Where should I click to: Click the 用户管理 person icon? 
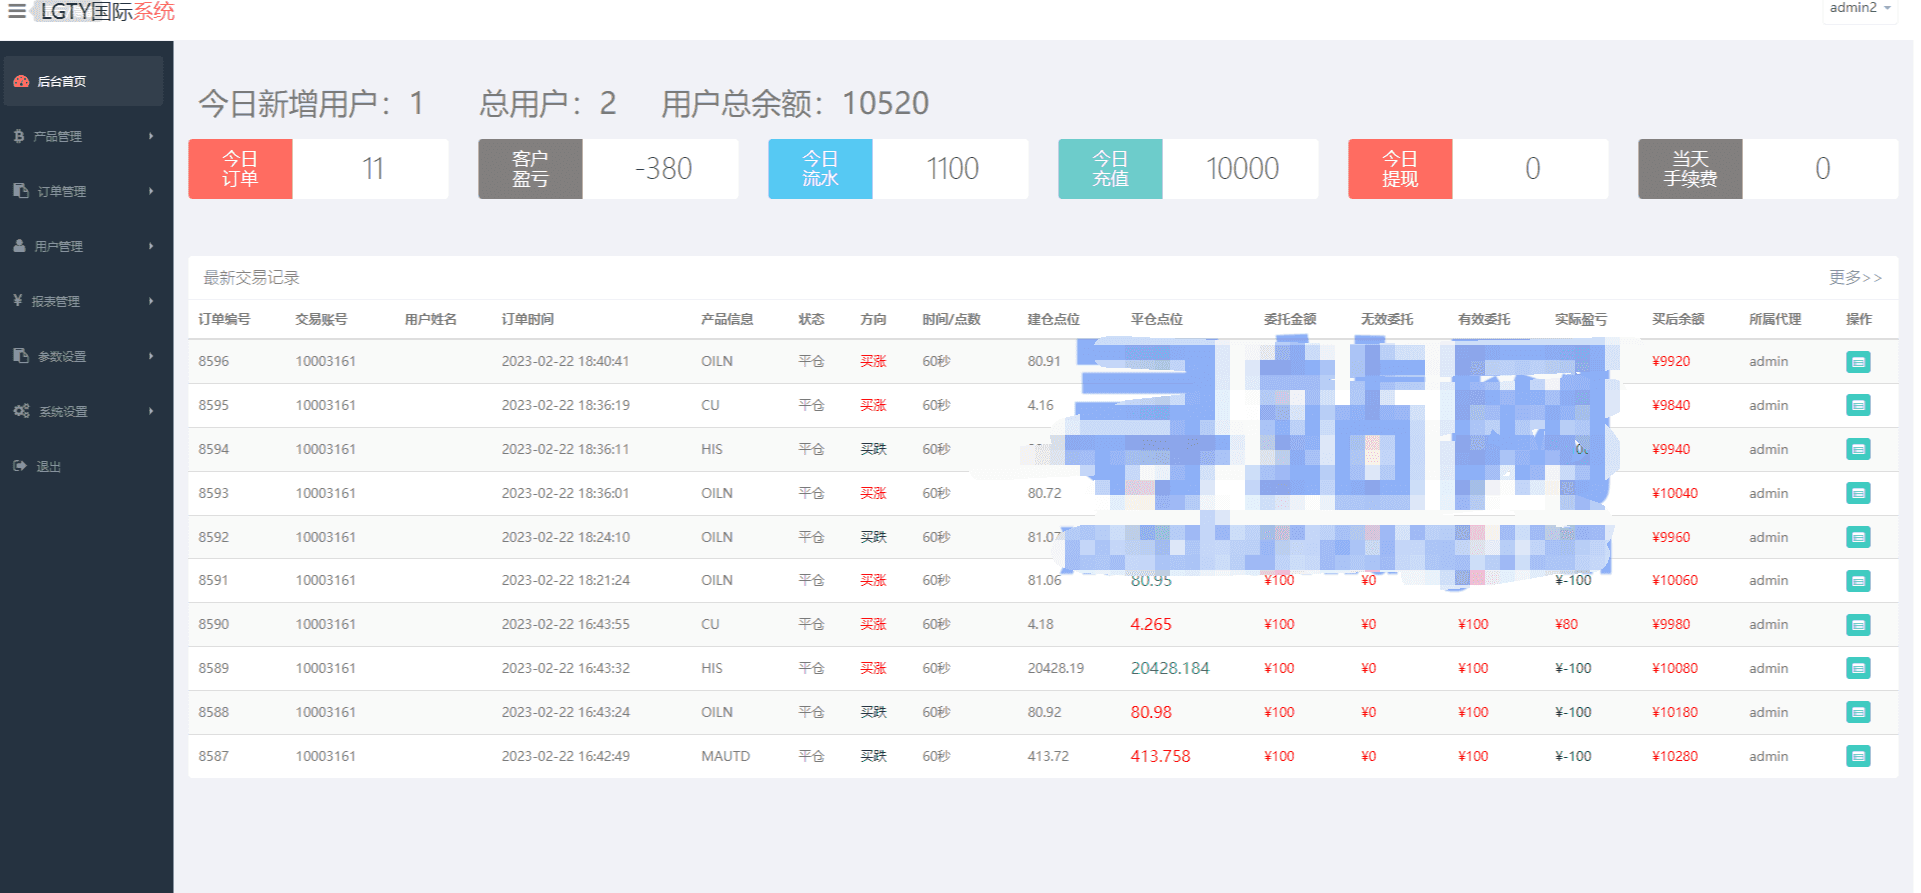(20, 246)
